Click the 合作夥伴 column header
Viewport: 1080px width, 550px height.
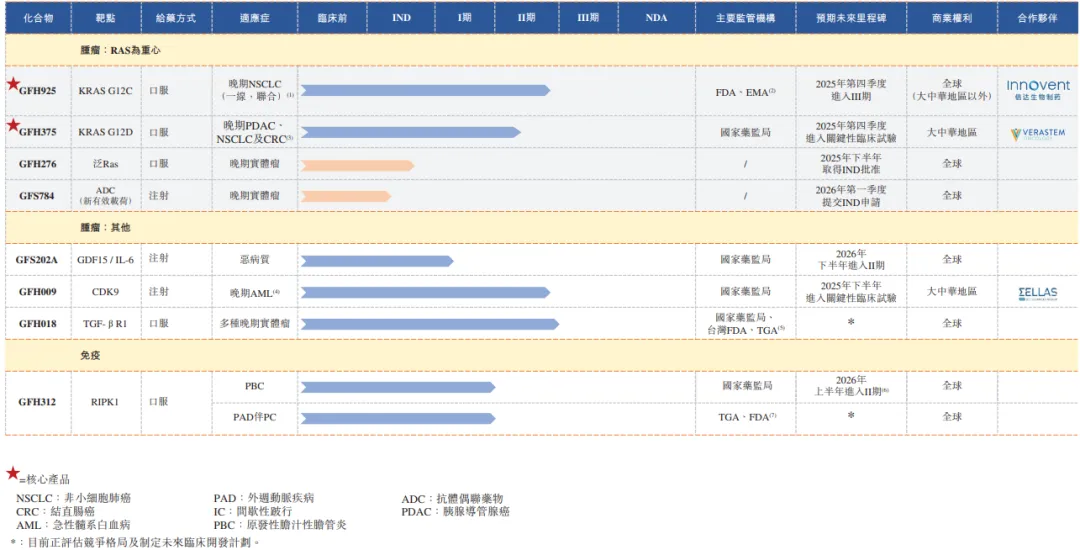coord(1037,18)
